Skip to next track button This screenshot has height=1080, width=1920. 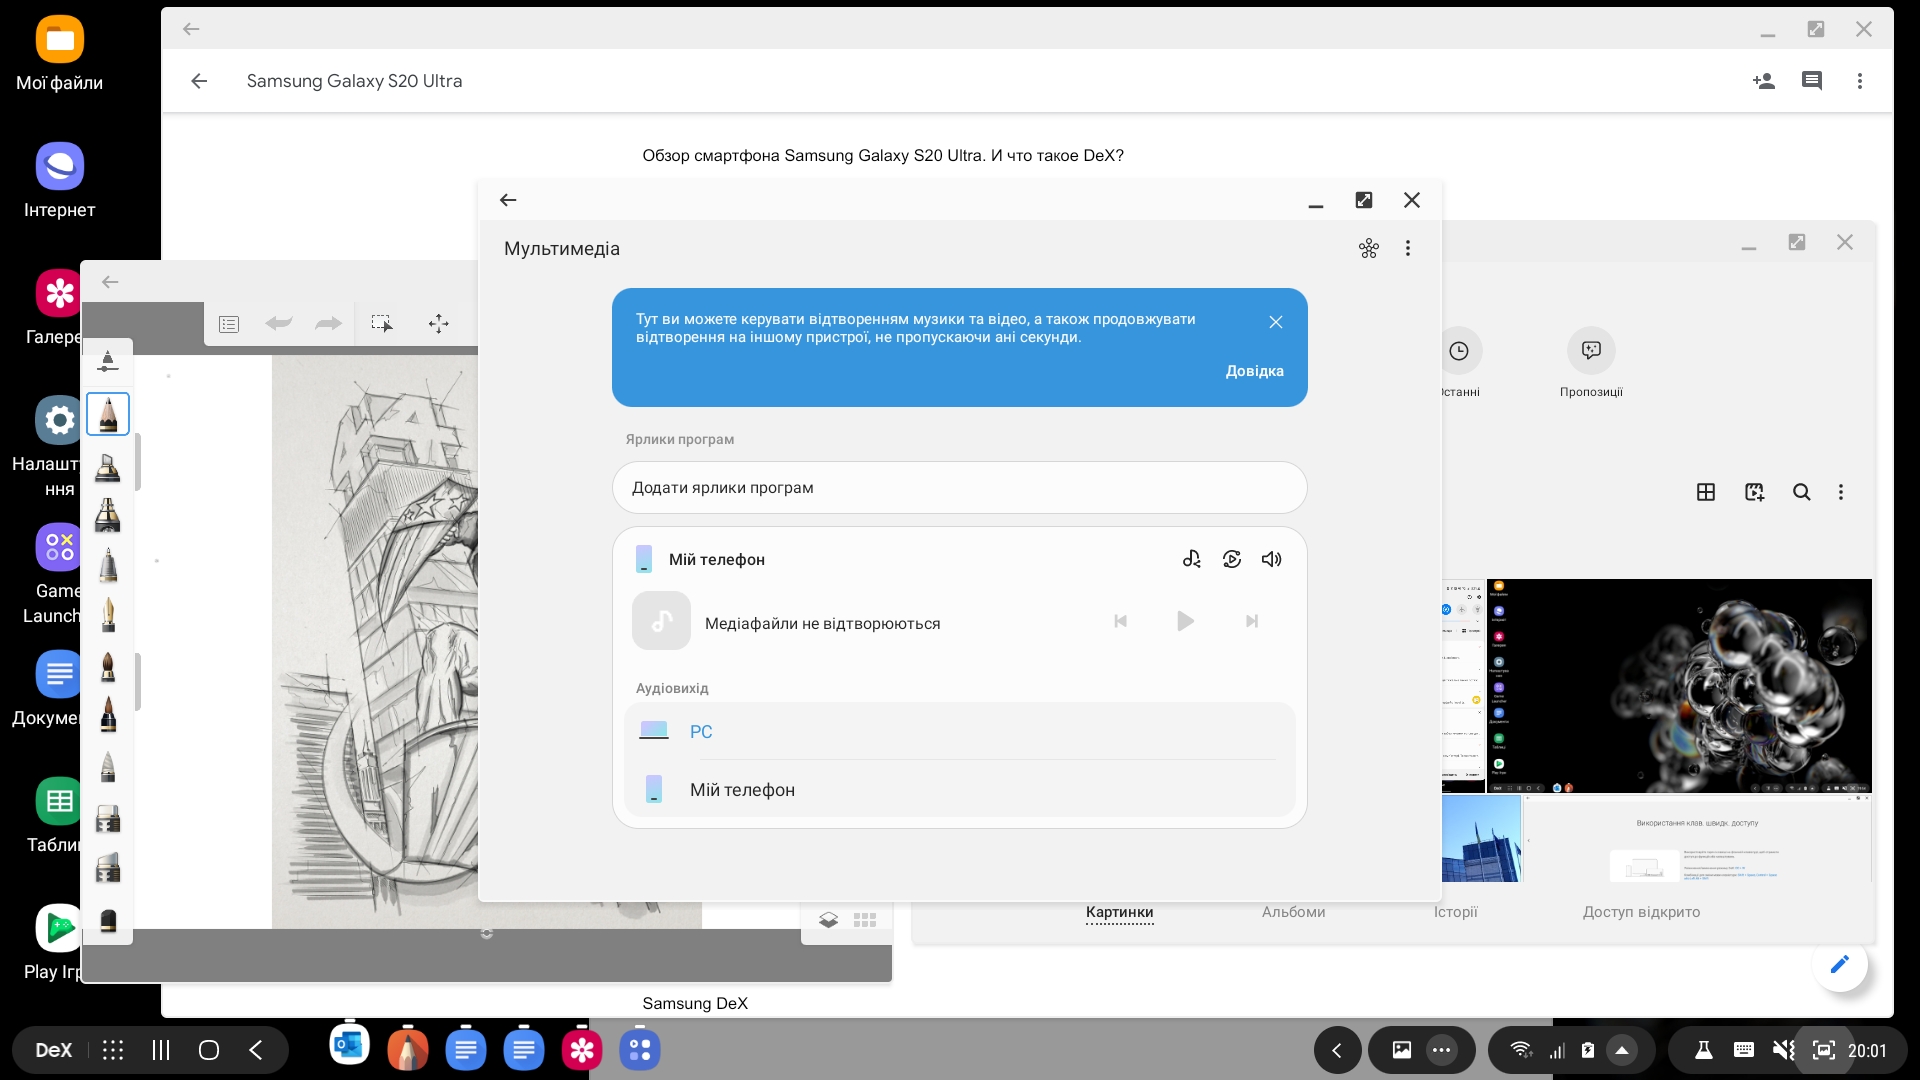click(x=1251, y=621)
